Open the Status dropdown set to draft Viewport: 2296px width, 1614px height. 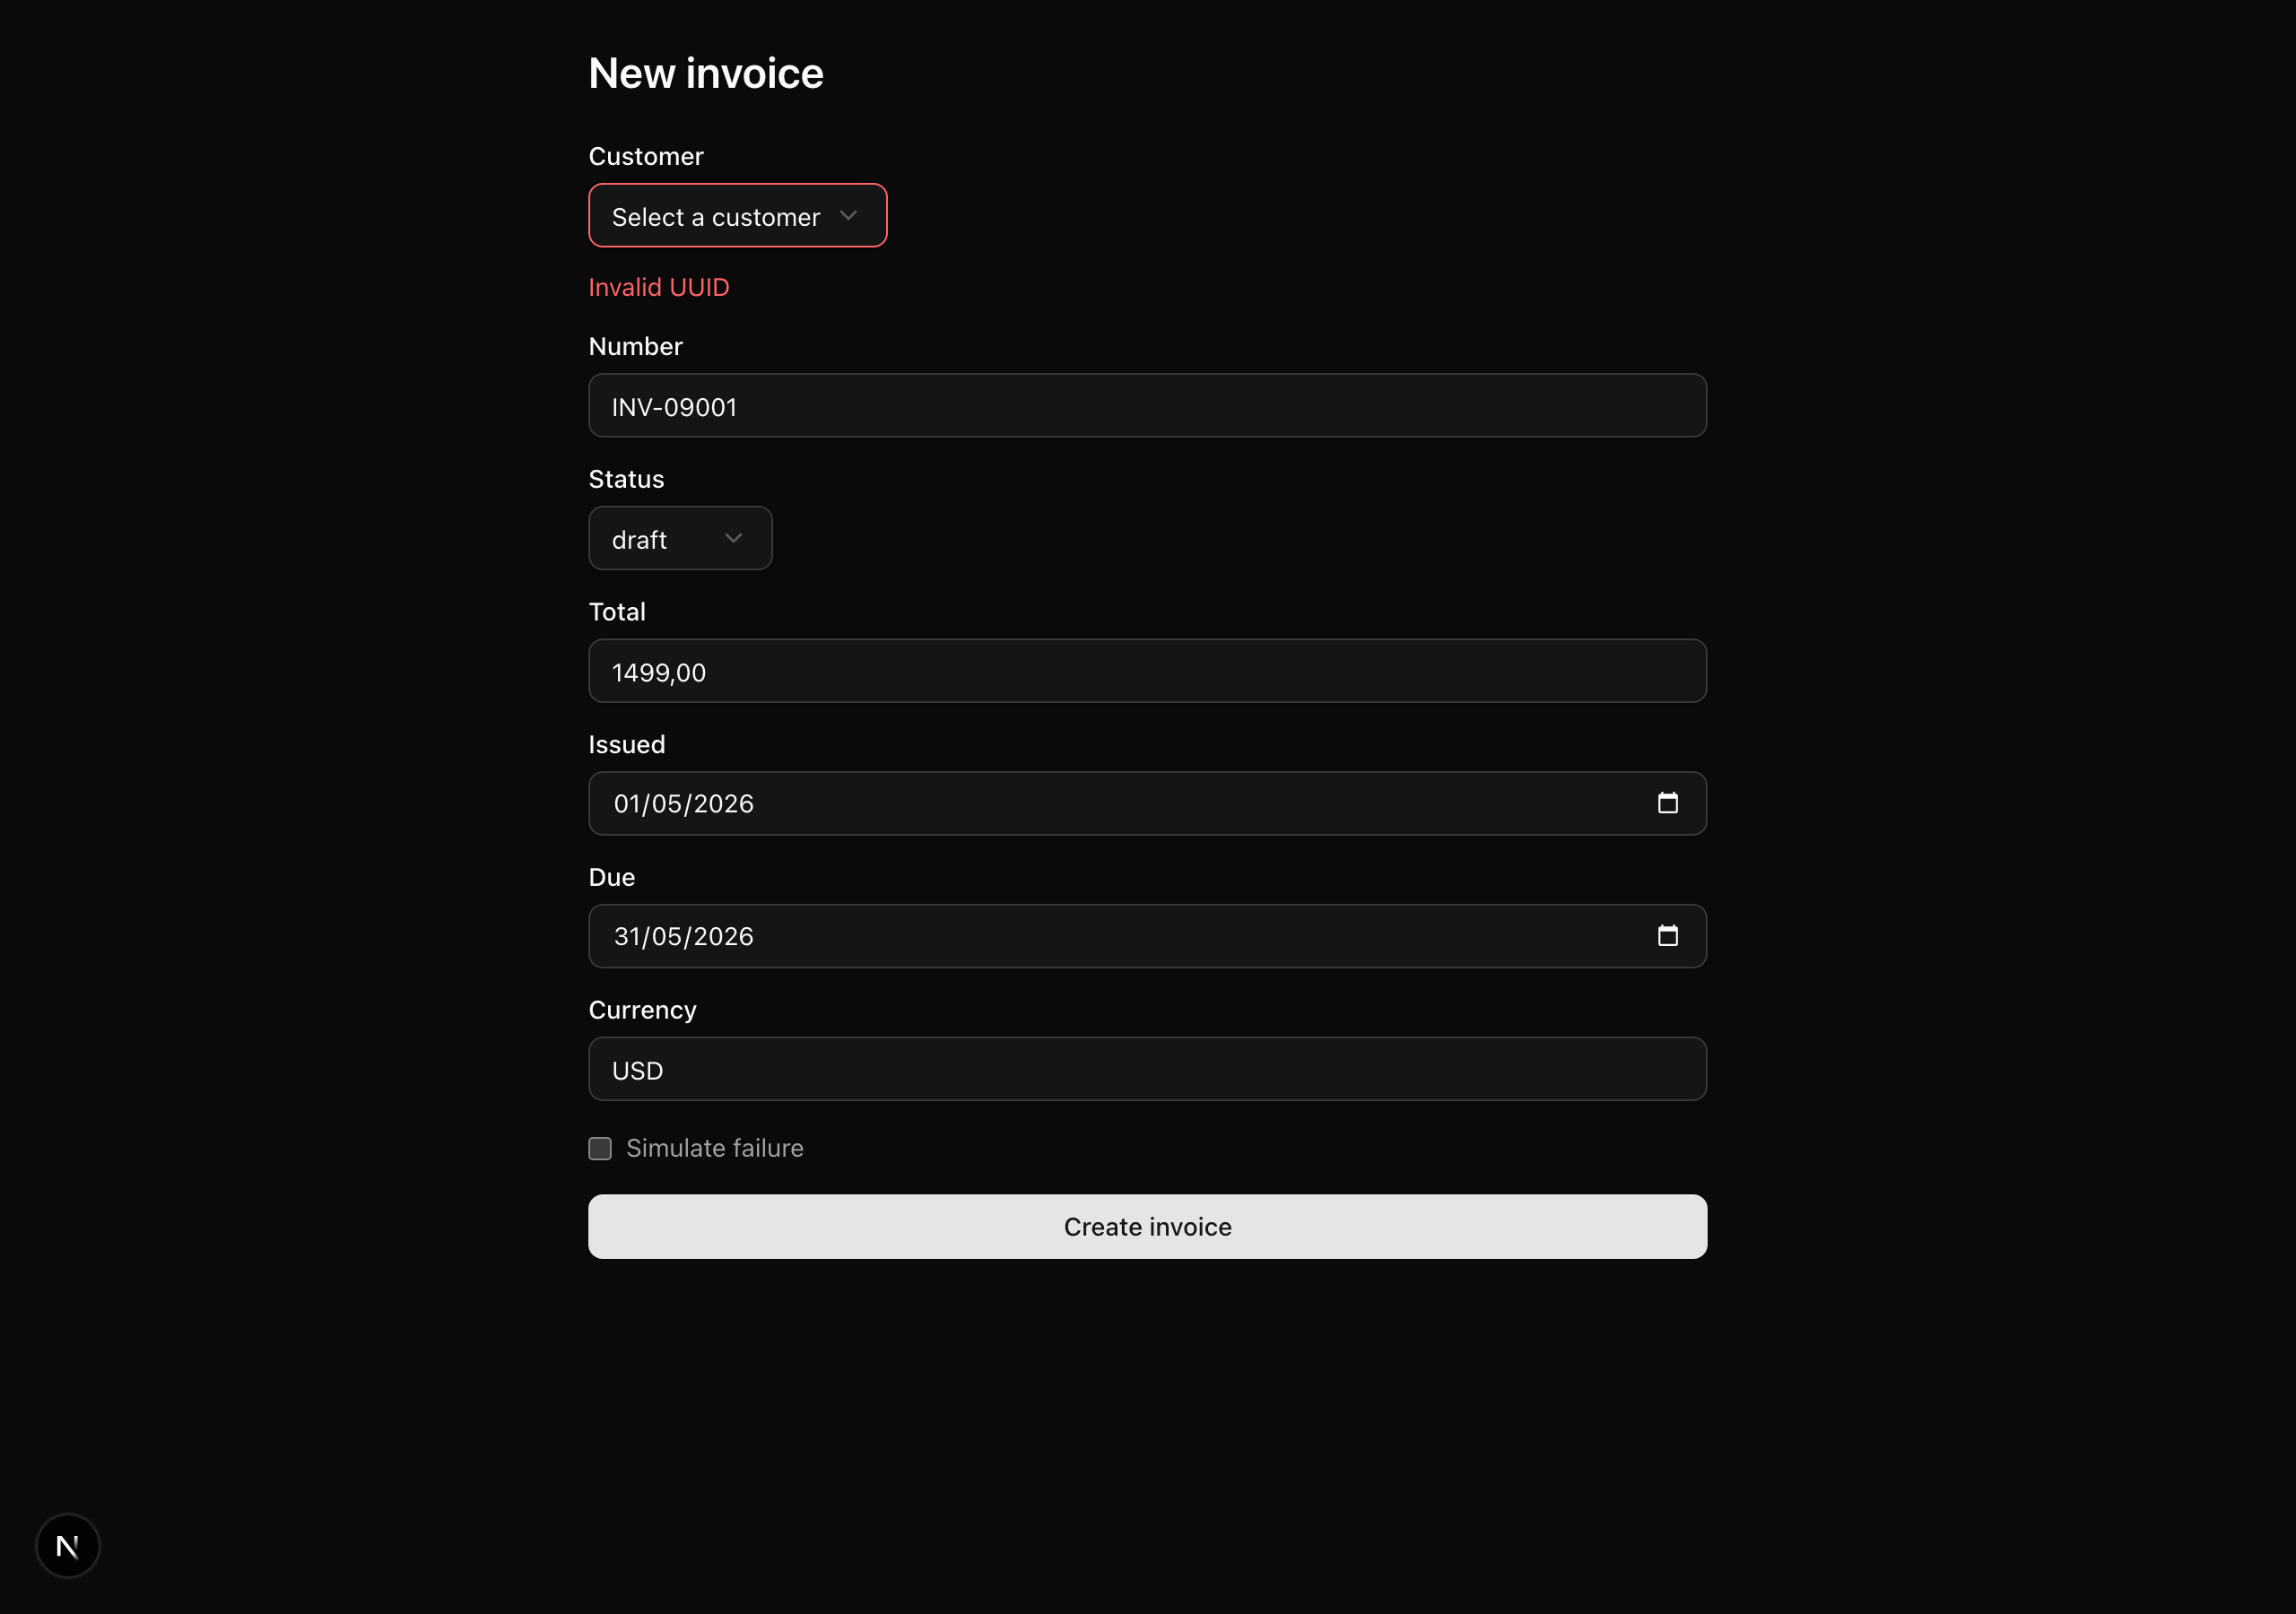coord(680,539)
